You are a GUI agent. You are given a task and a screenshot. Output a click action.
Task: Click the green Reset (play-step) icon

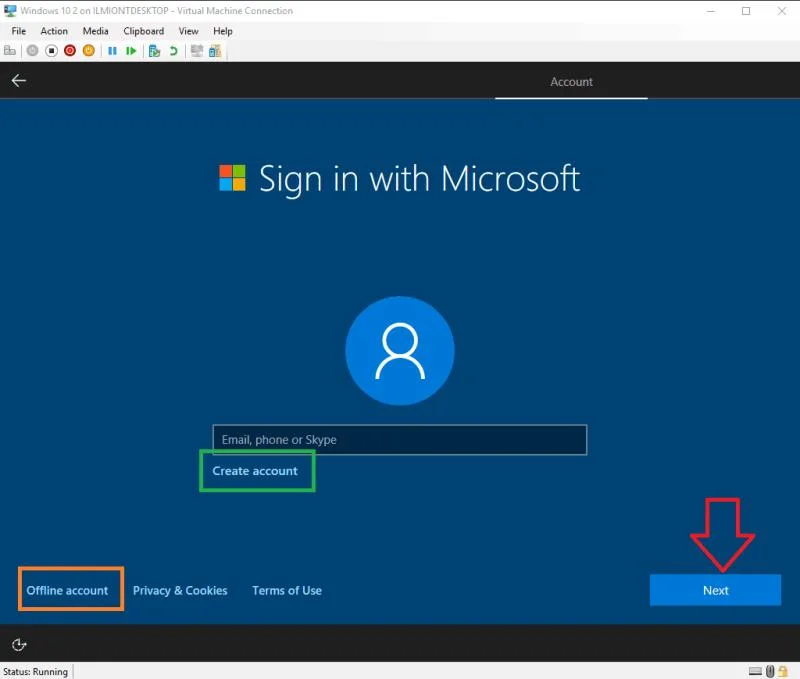[x=131, y=51]
